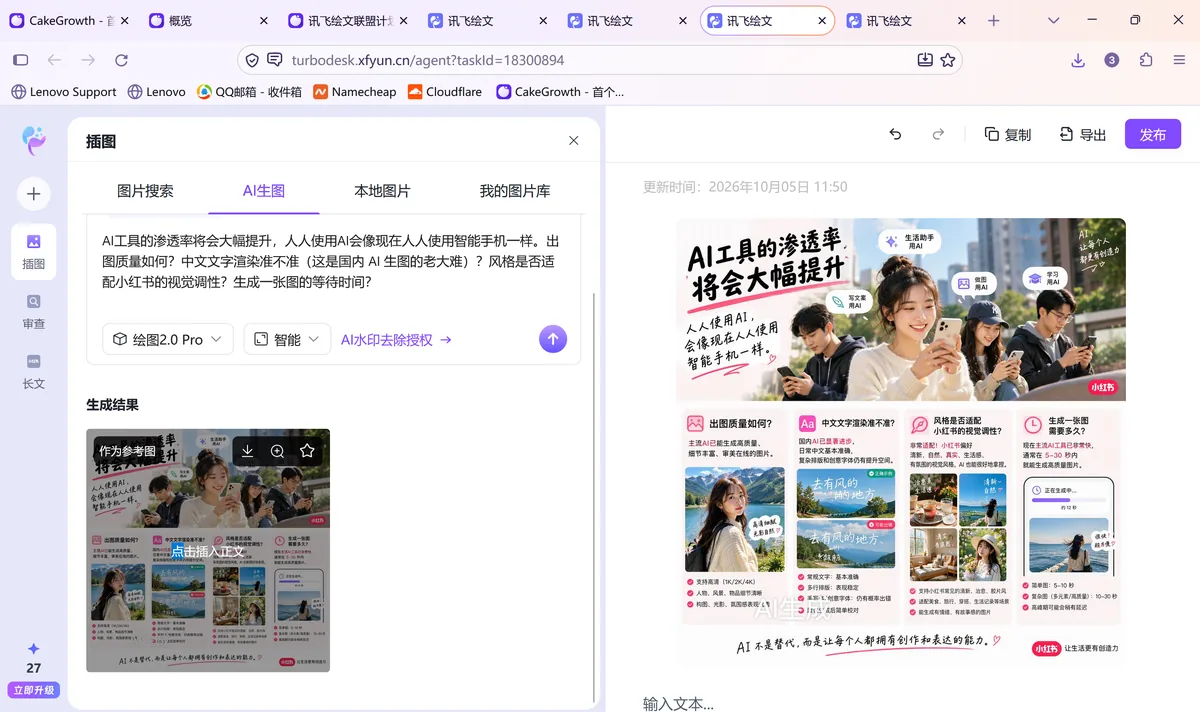Click the account badge showing 3
1200x712 pixels.
click(x=1112, y=60)
